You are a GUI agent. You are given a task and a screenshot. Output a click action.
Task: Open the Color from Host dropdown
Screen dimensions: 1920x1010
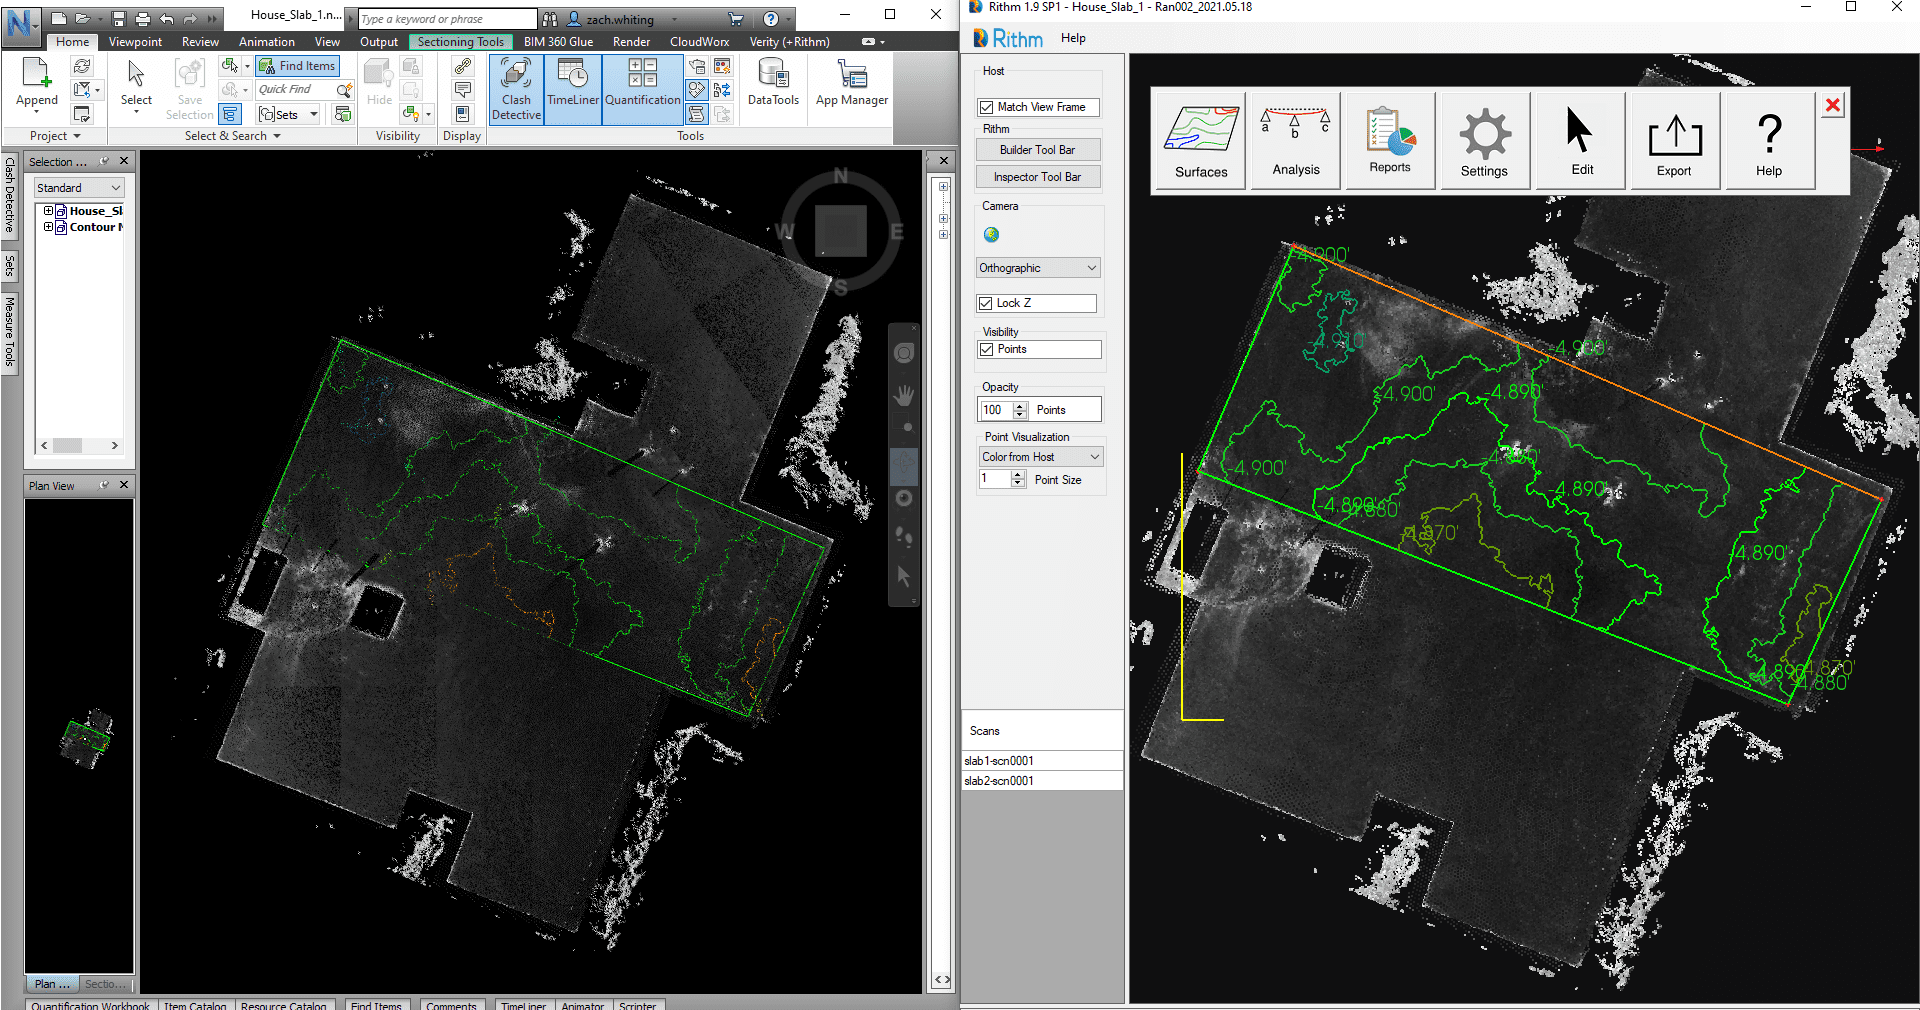coord(1040,456)
